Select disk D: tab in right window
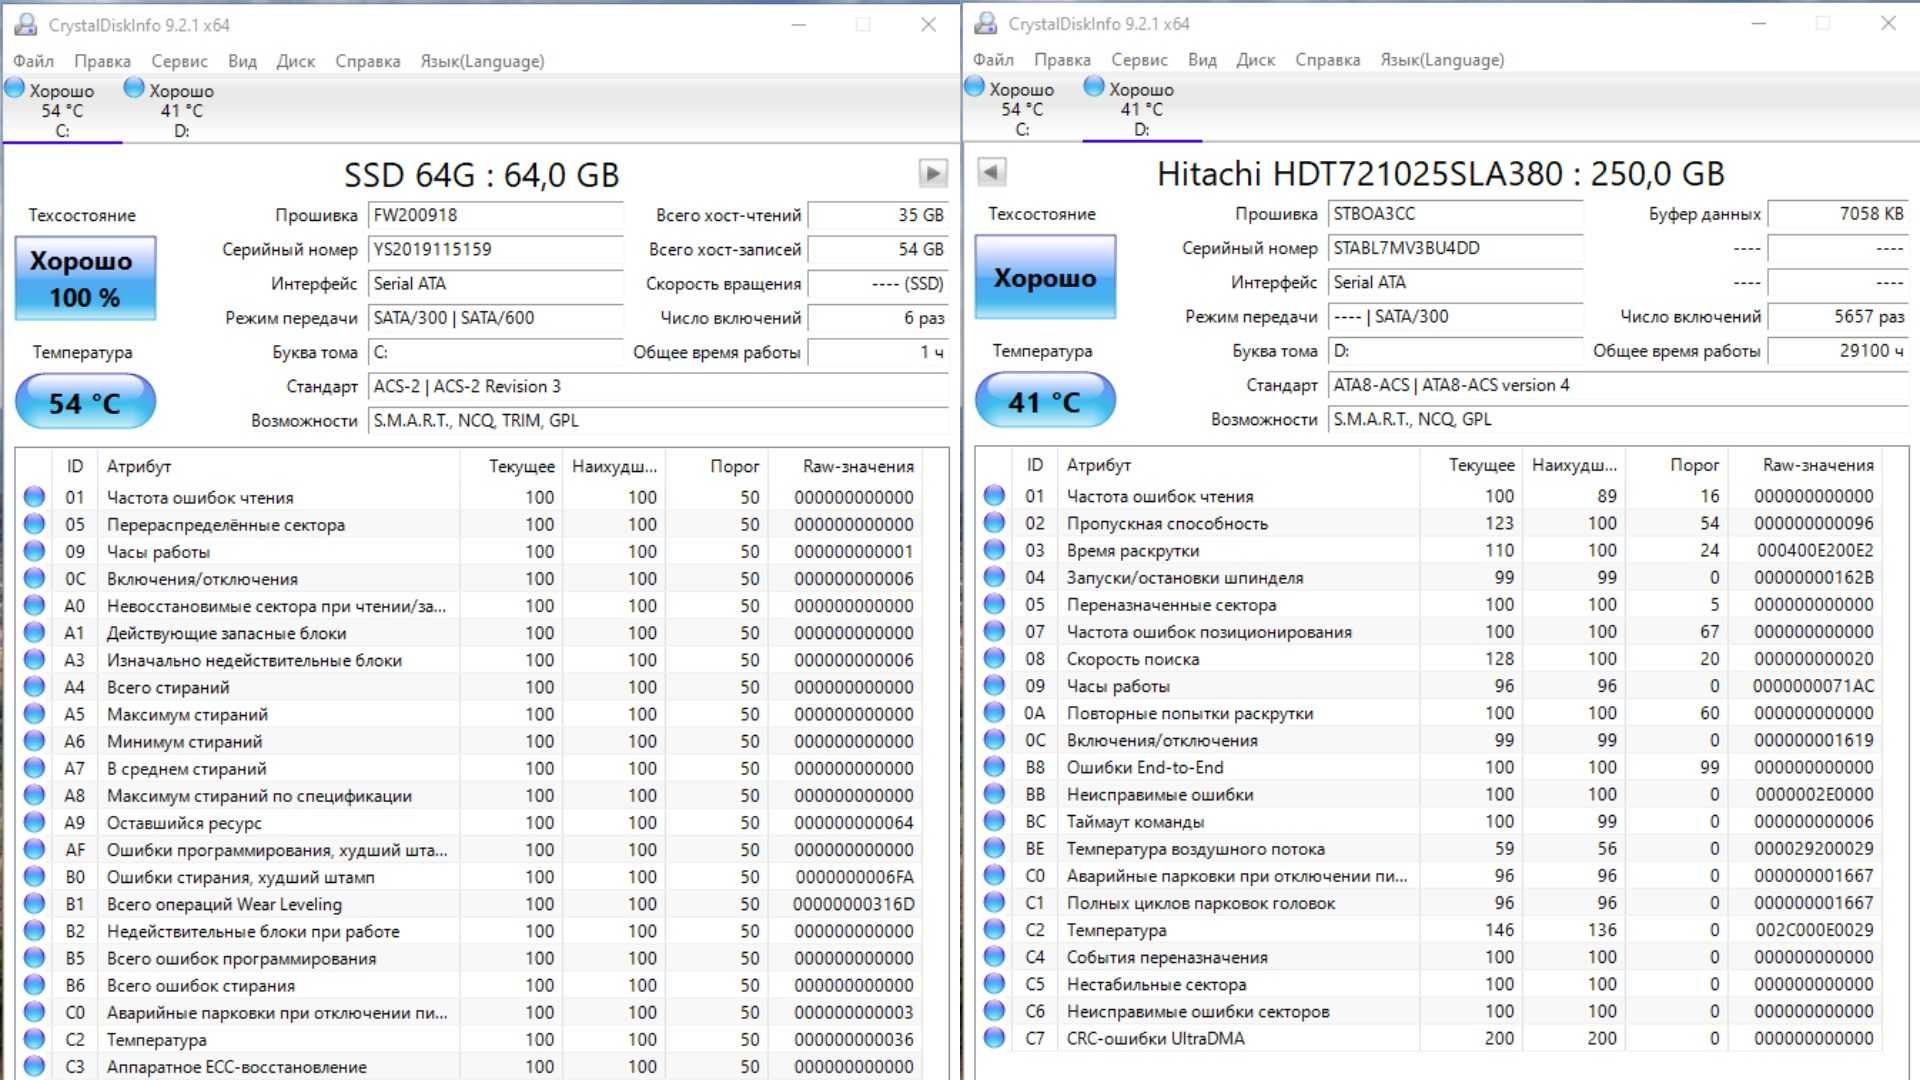 tap(1141, 109)
